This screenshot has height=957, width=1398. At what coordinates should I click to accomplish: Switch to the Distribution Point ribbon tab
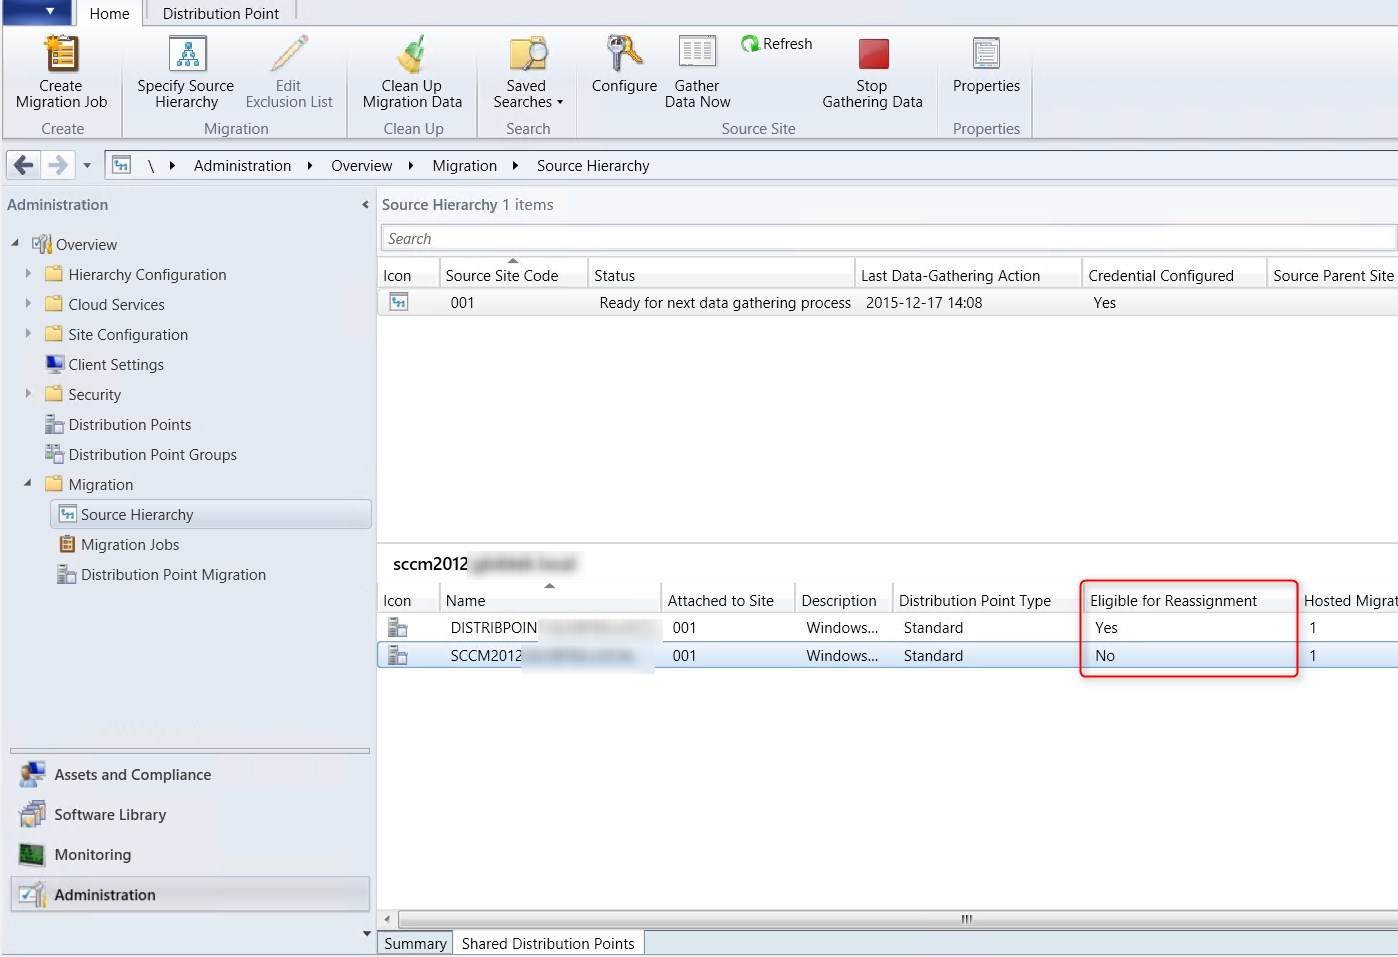(219, 13)
